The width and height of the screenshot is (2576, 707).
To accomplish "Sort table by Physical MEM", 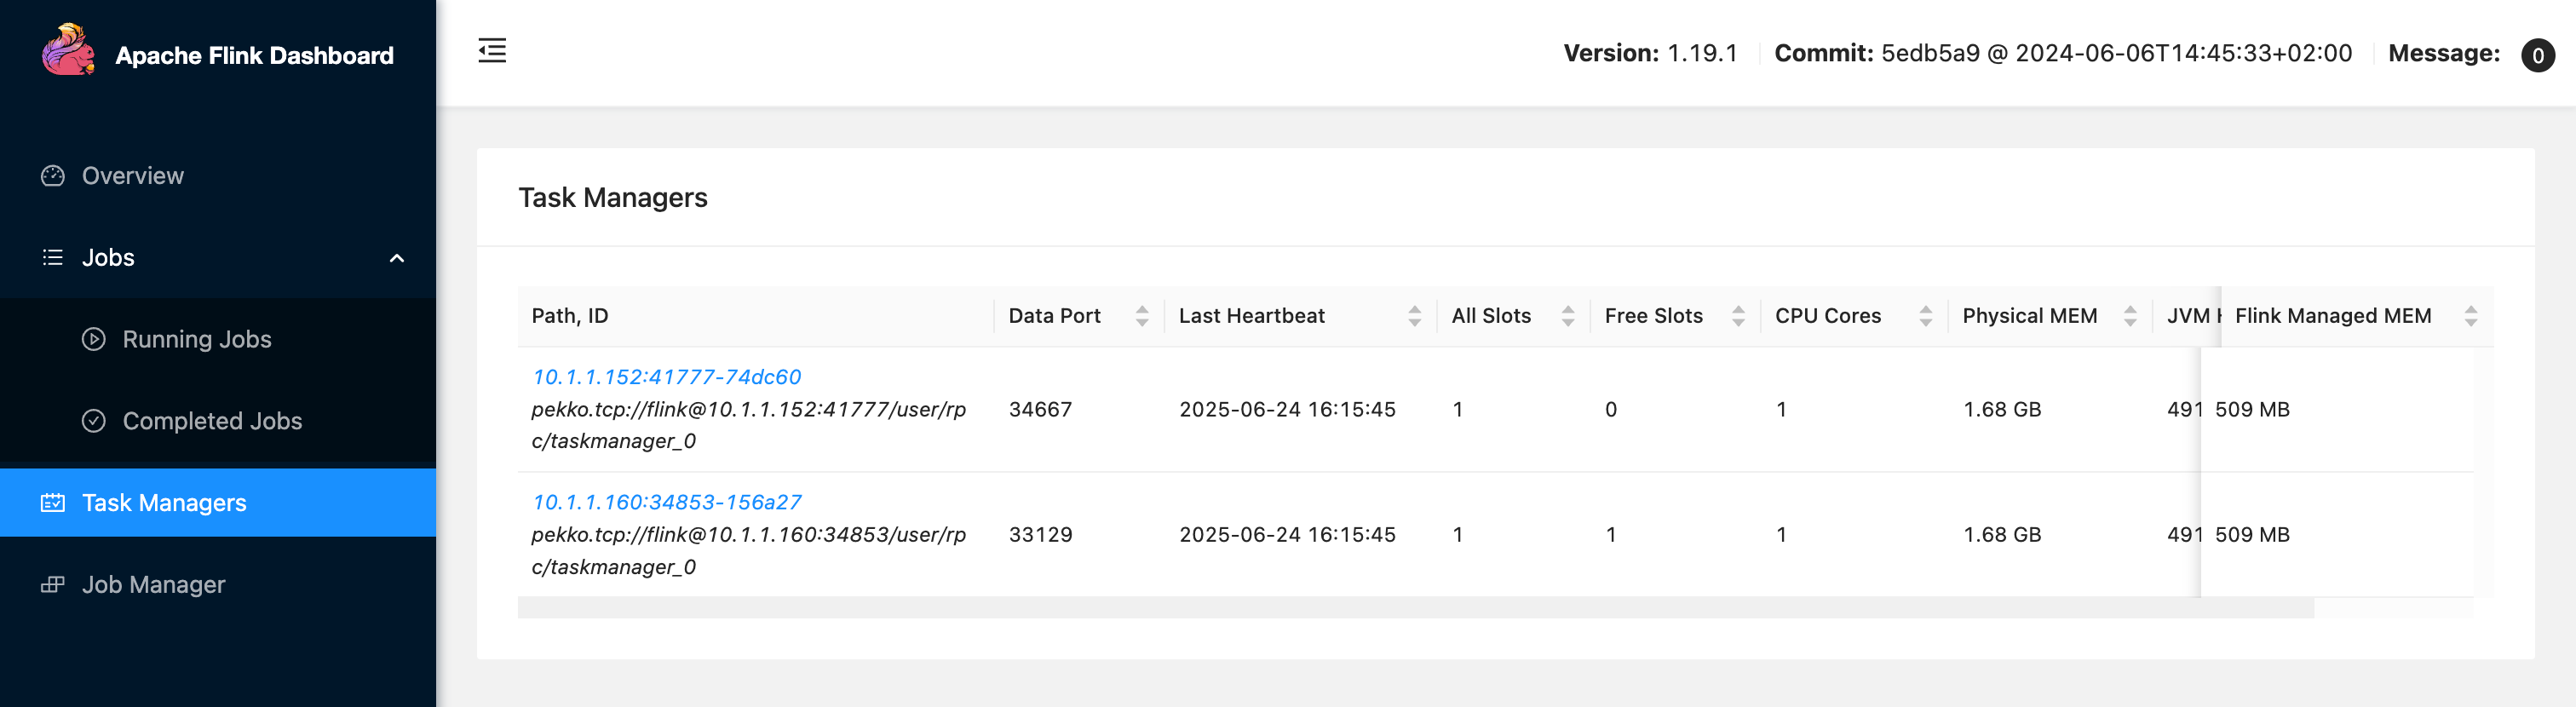I will [2130, 316].
